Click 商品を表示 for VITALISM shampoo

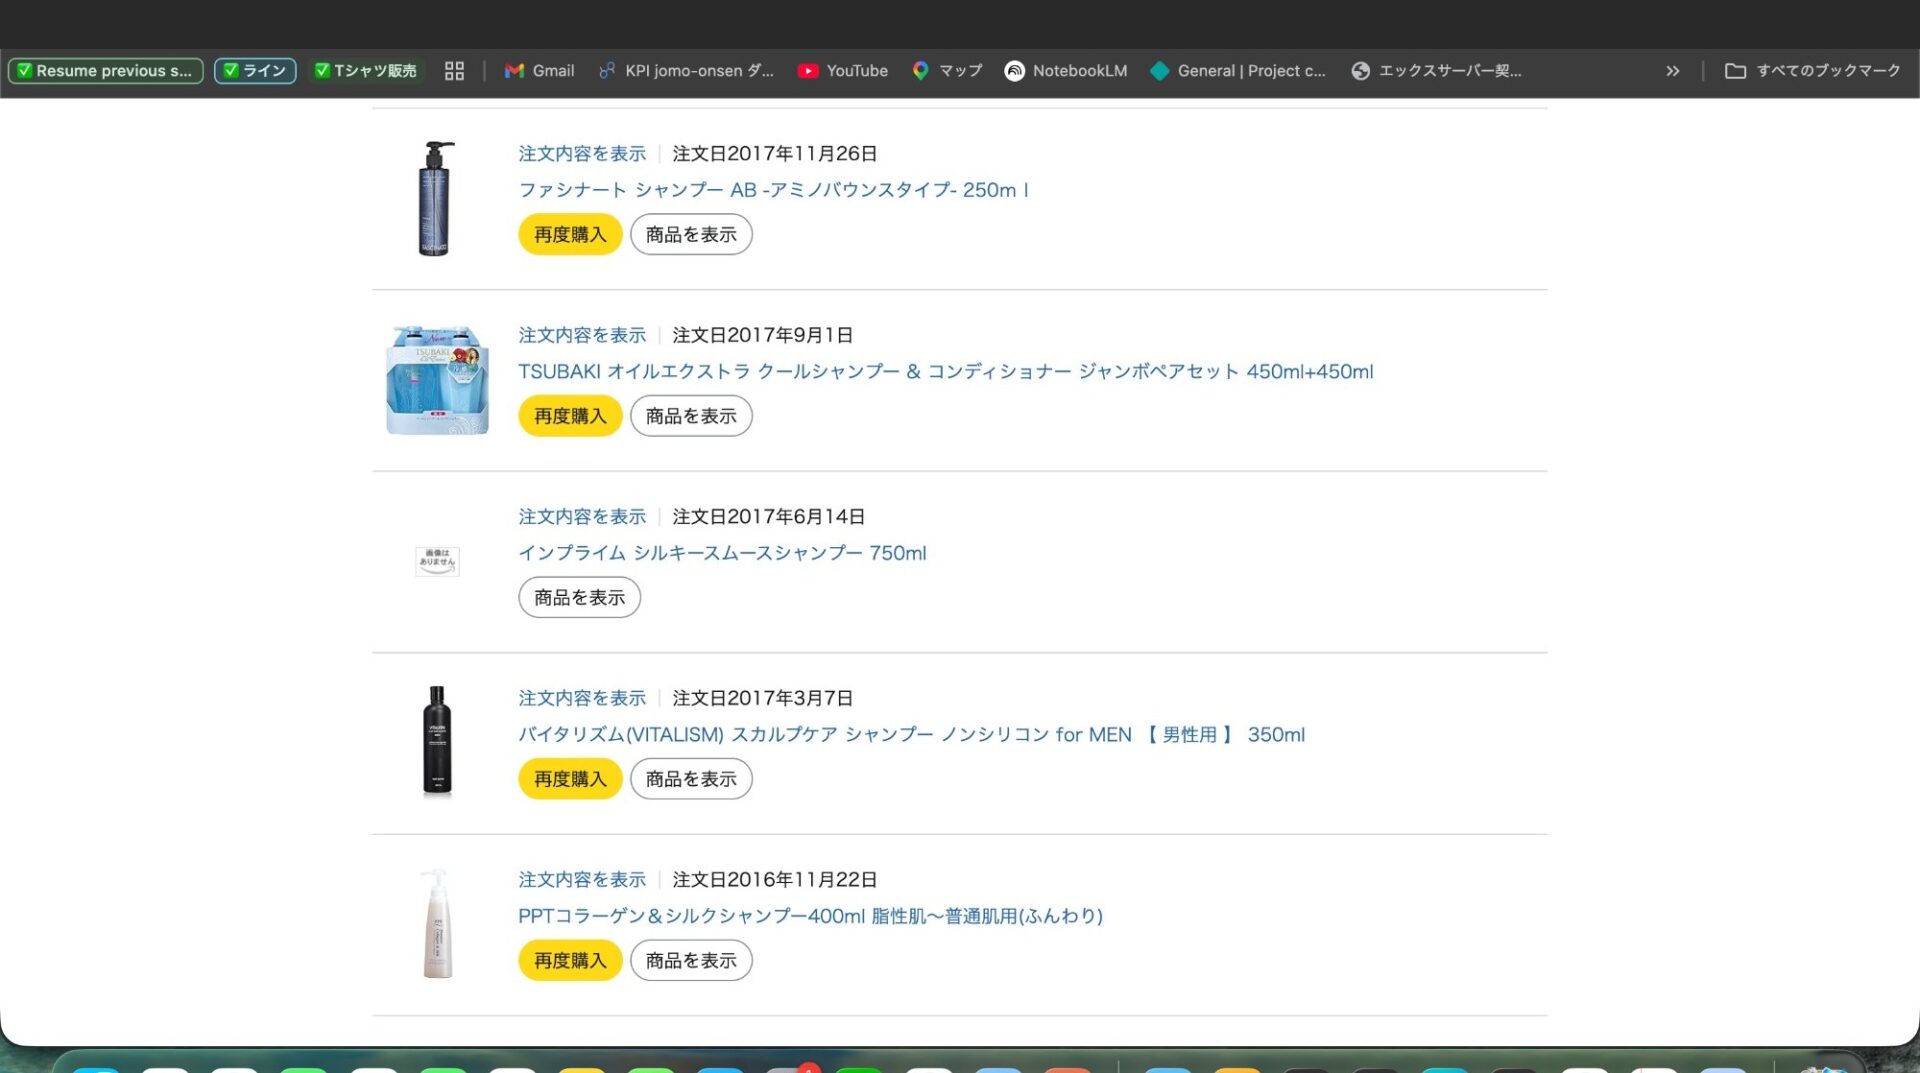691,779
